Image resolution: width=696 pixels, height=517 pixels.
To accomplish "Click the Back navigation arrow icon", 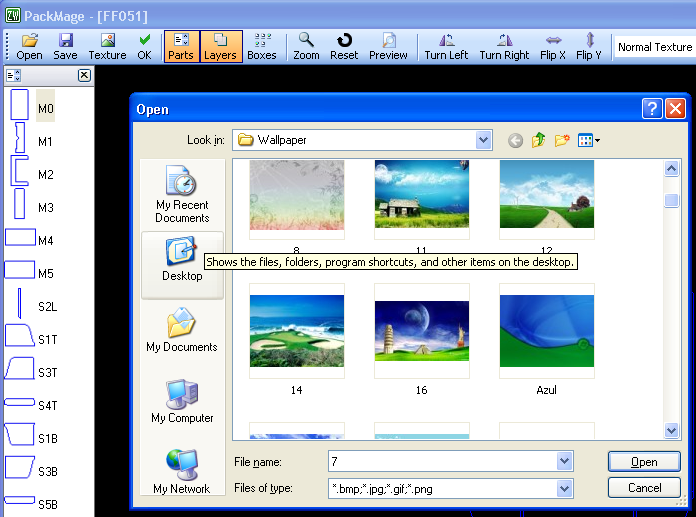I will (515, 141).
